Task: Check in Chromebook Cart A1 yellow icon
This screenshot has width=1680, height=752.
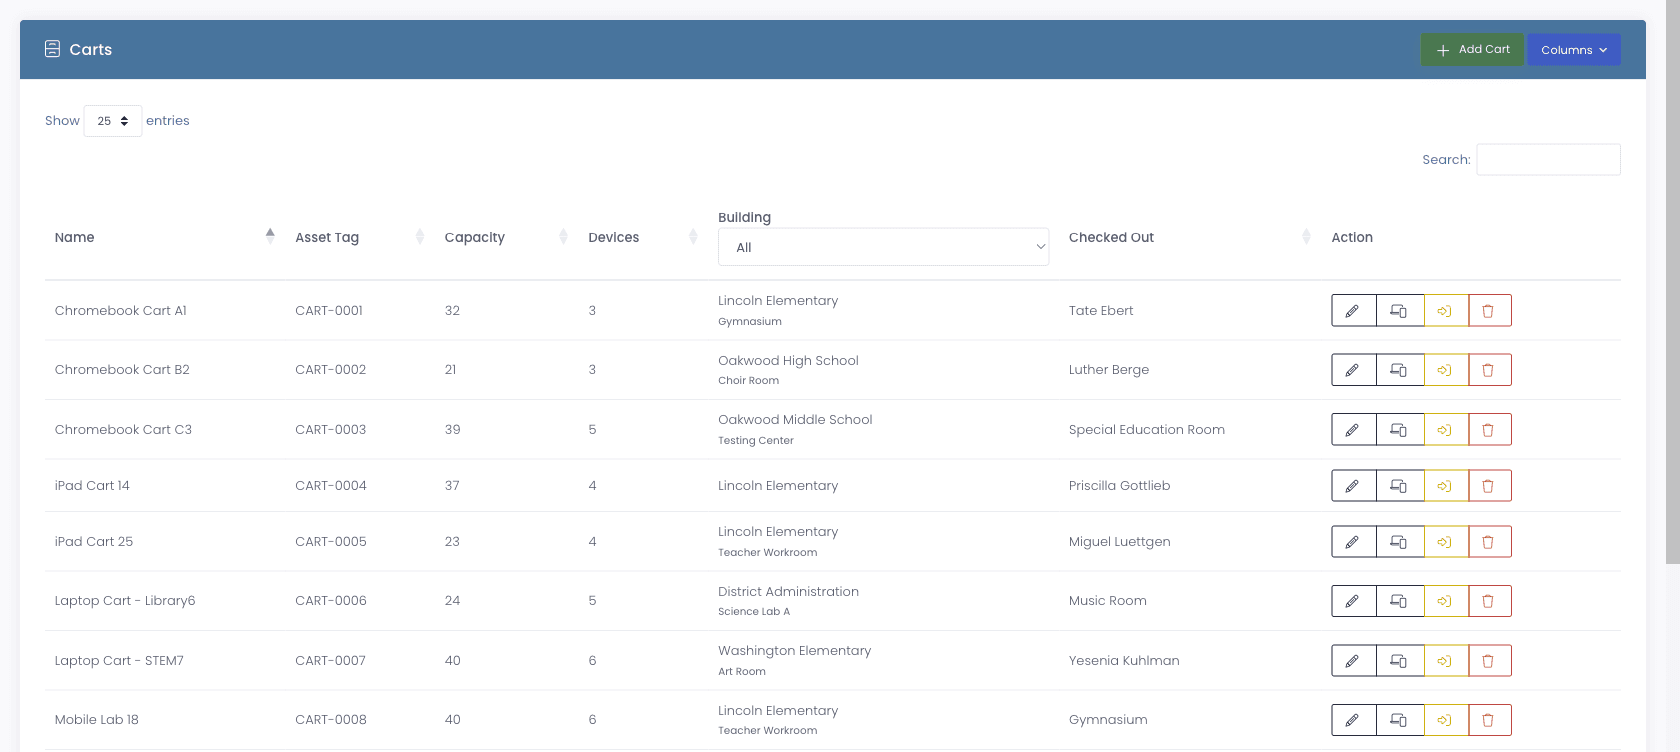Action: pyautogui.click(x=1445, y=310)
